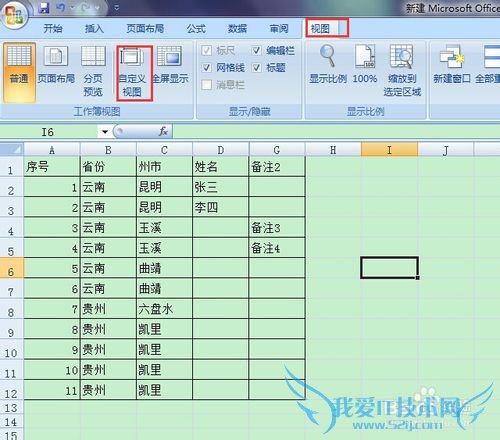Select column H header
Image resolution: width=500 pixels, height=440 pixels.
(x=333, y=150)
